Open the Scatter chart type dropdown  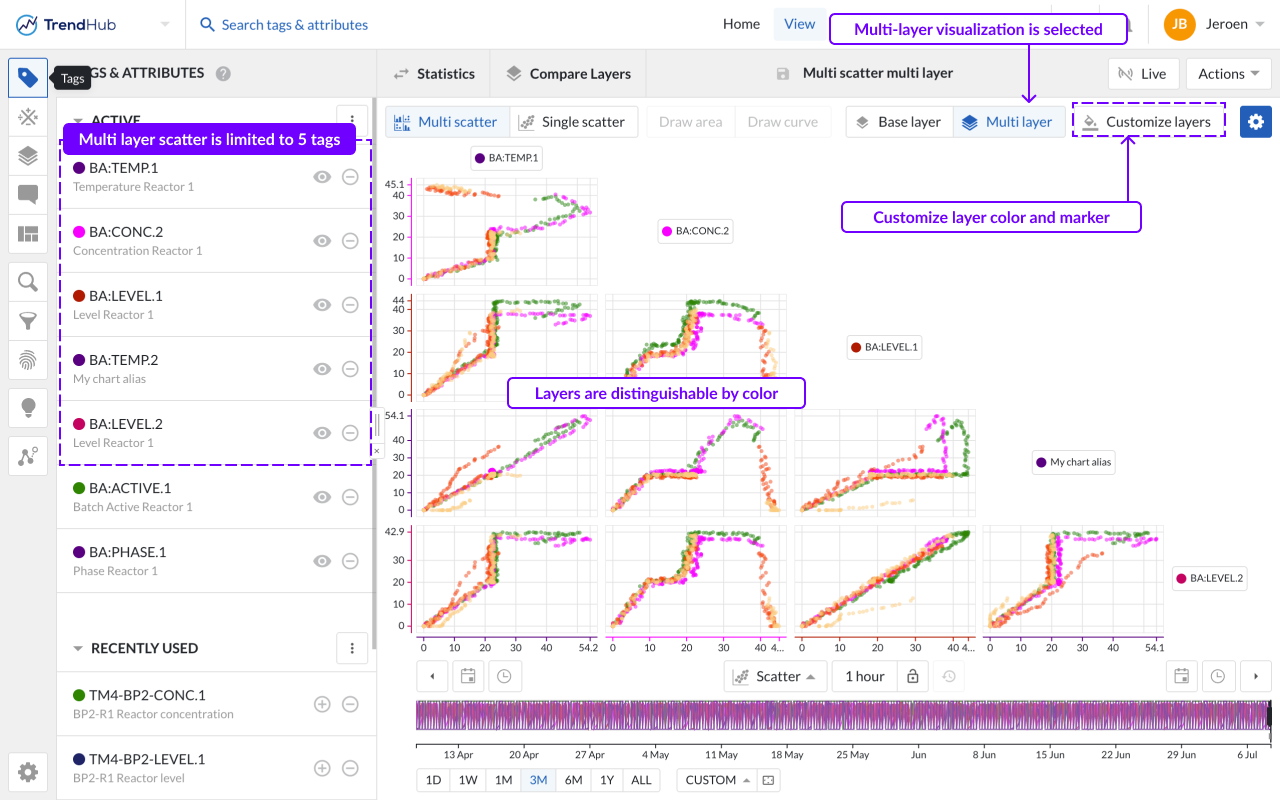775,676
